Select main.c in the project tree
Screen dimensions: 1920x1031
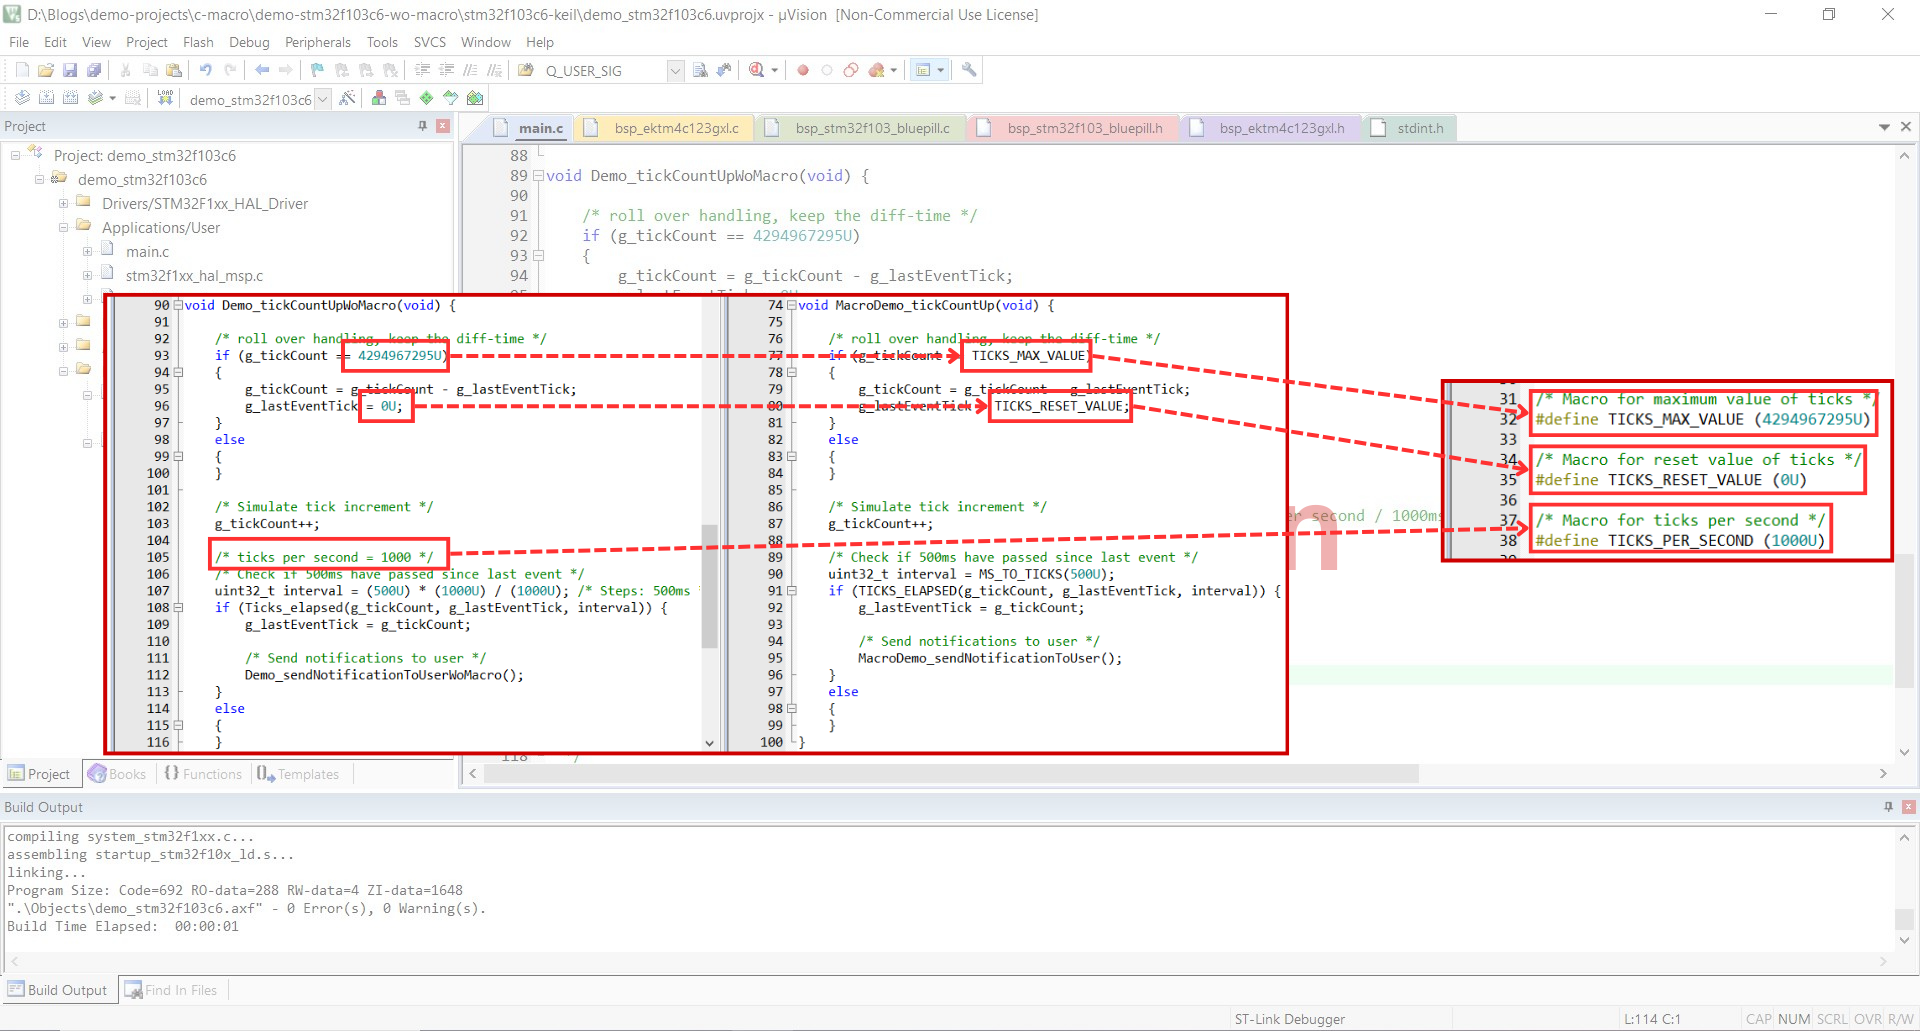click(x=147, y=252)
